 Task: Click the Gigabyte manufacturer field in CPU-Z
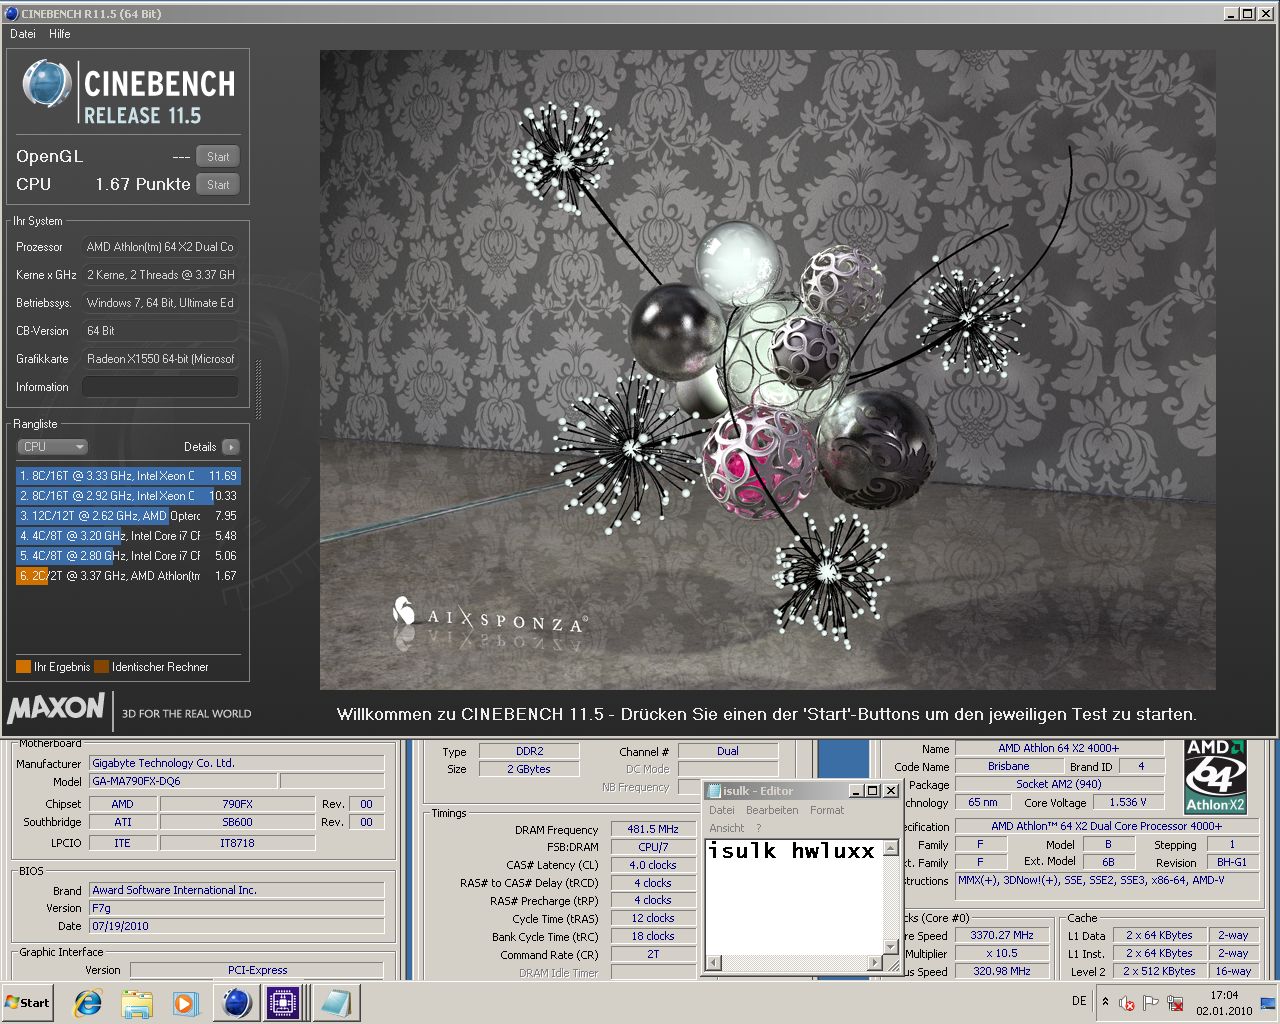(x=237, y=763)
